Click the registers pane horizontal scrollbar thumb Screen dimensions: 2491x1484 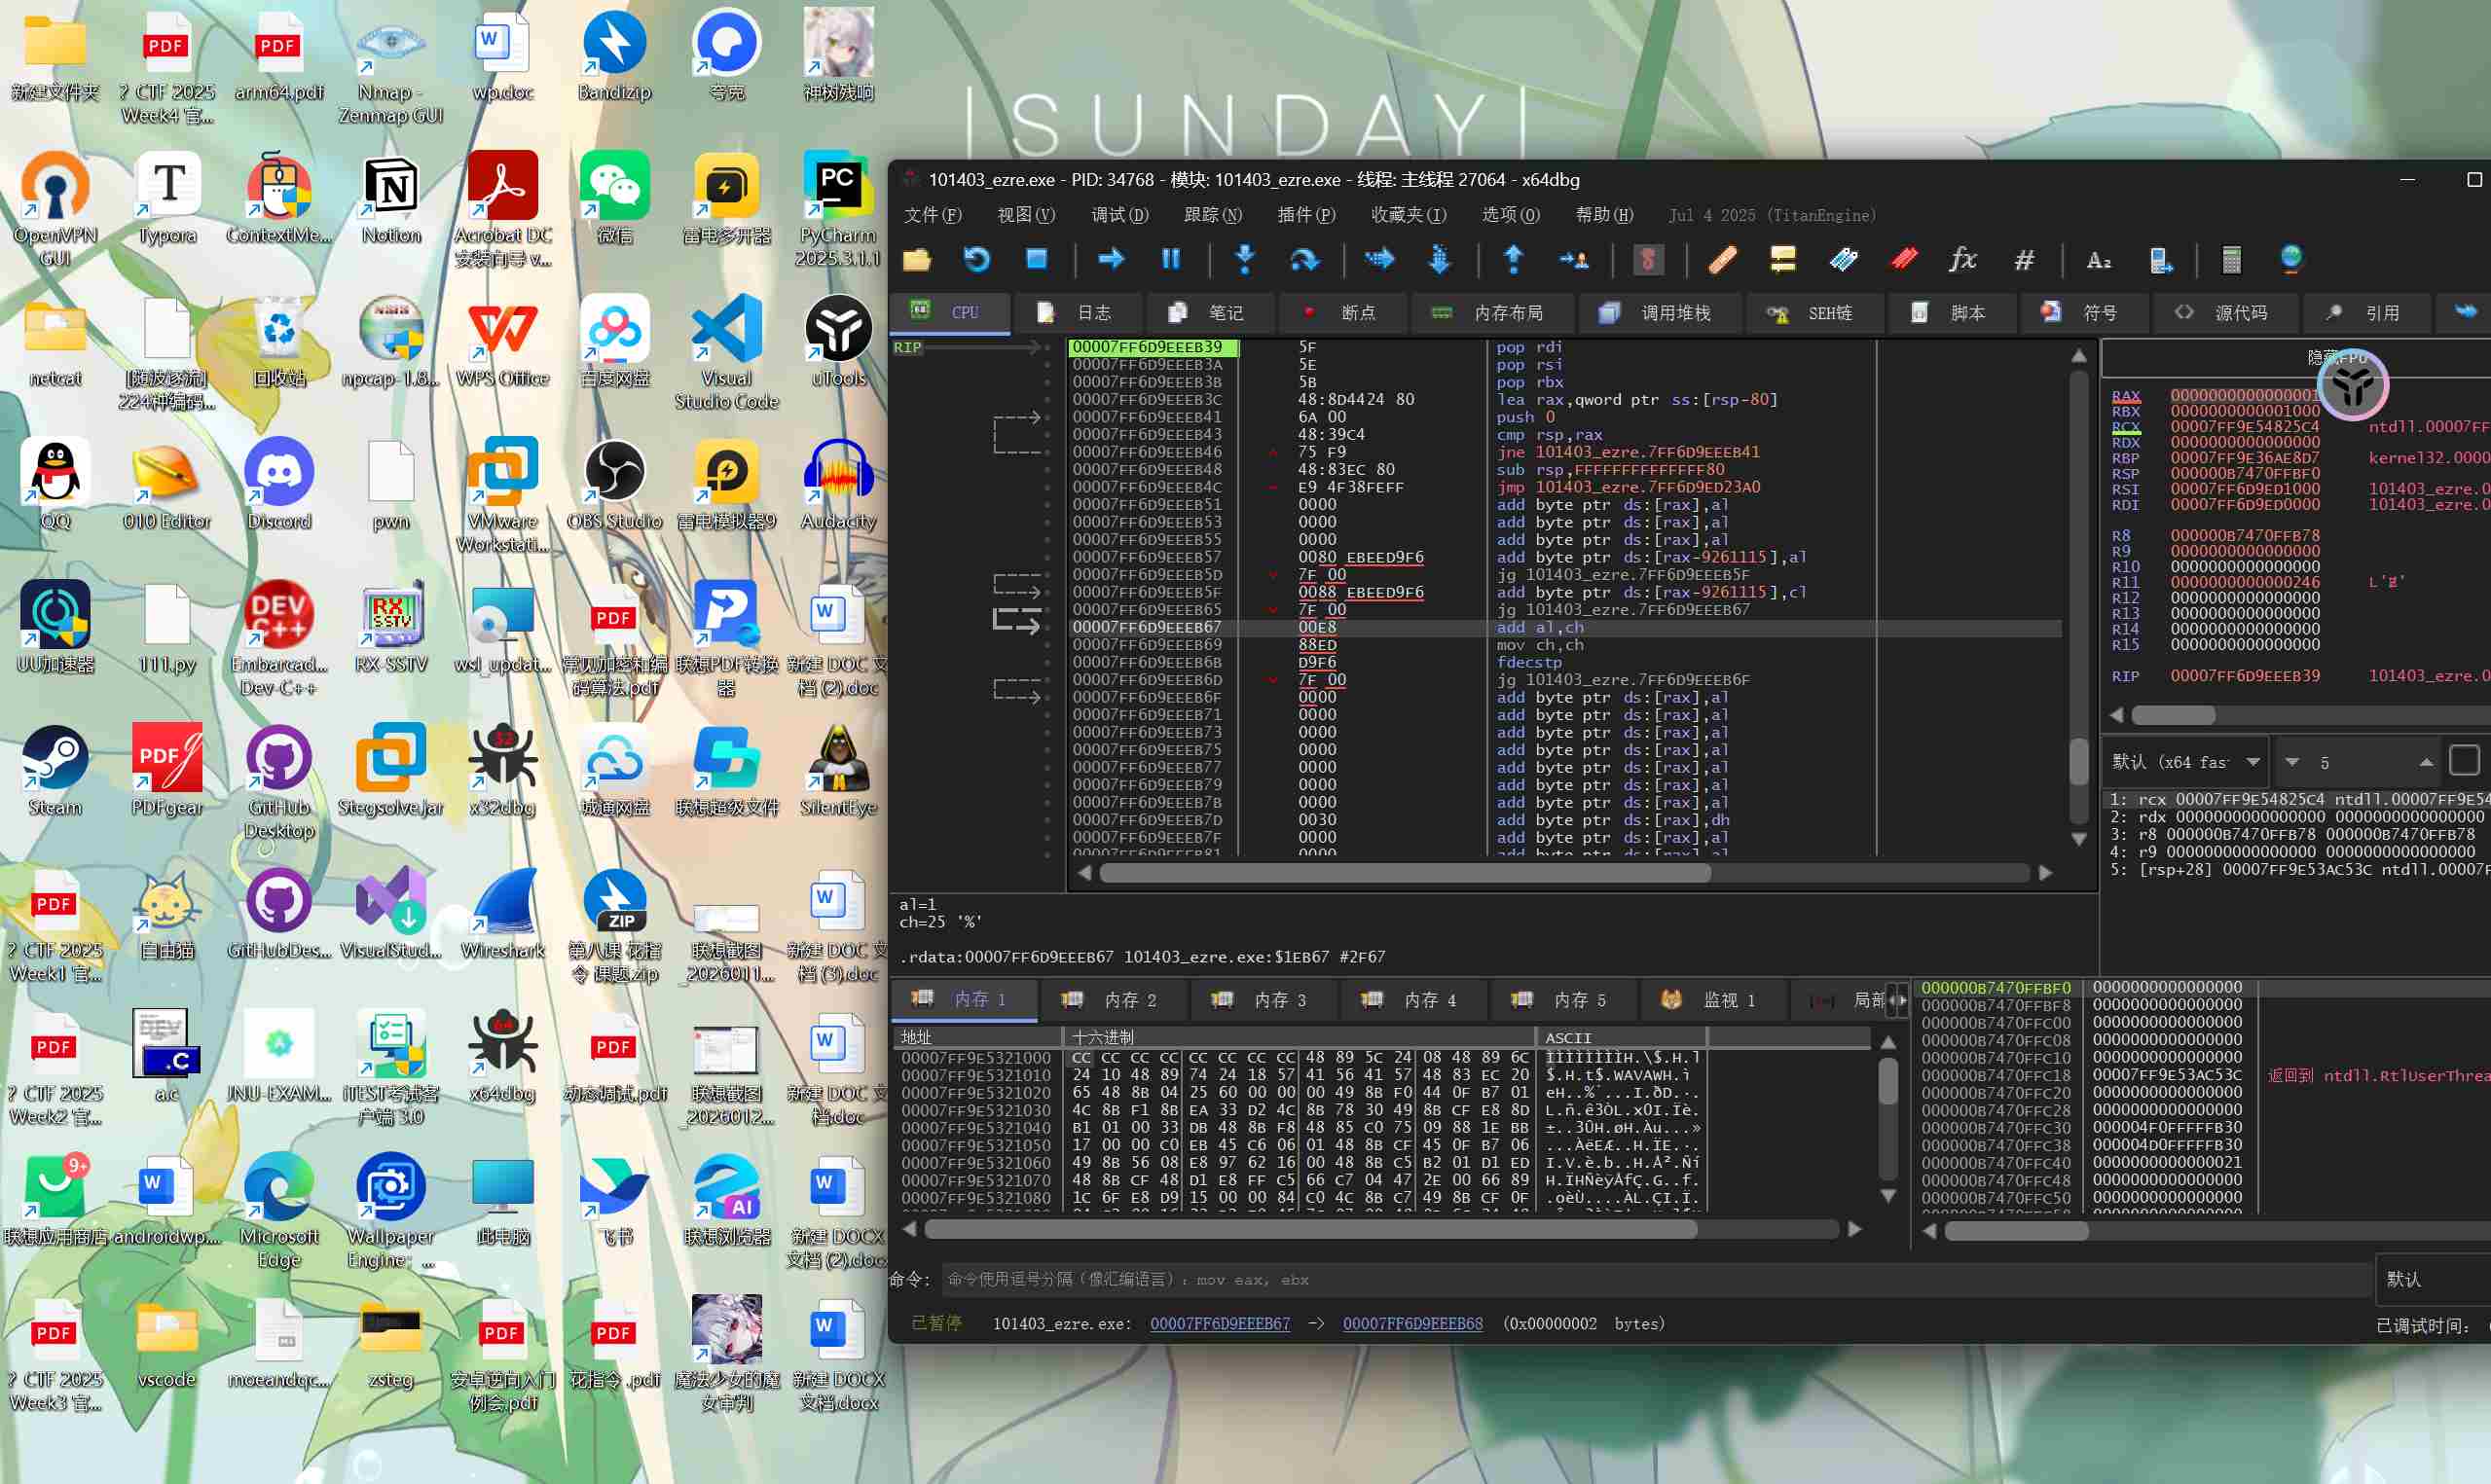pos(2173,715)
